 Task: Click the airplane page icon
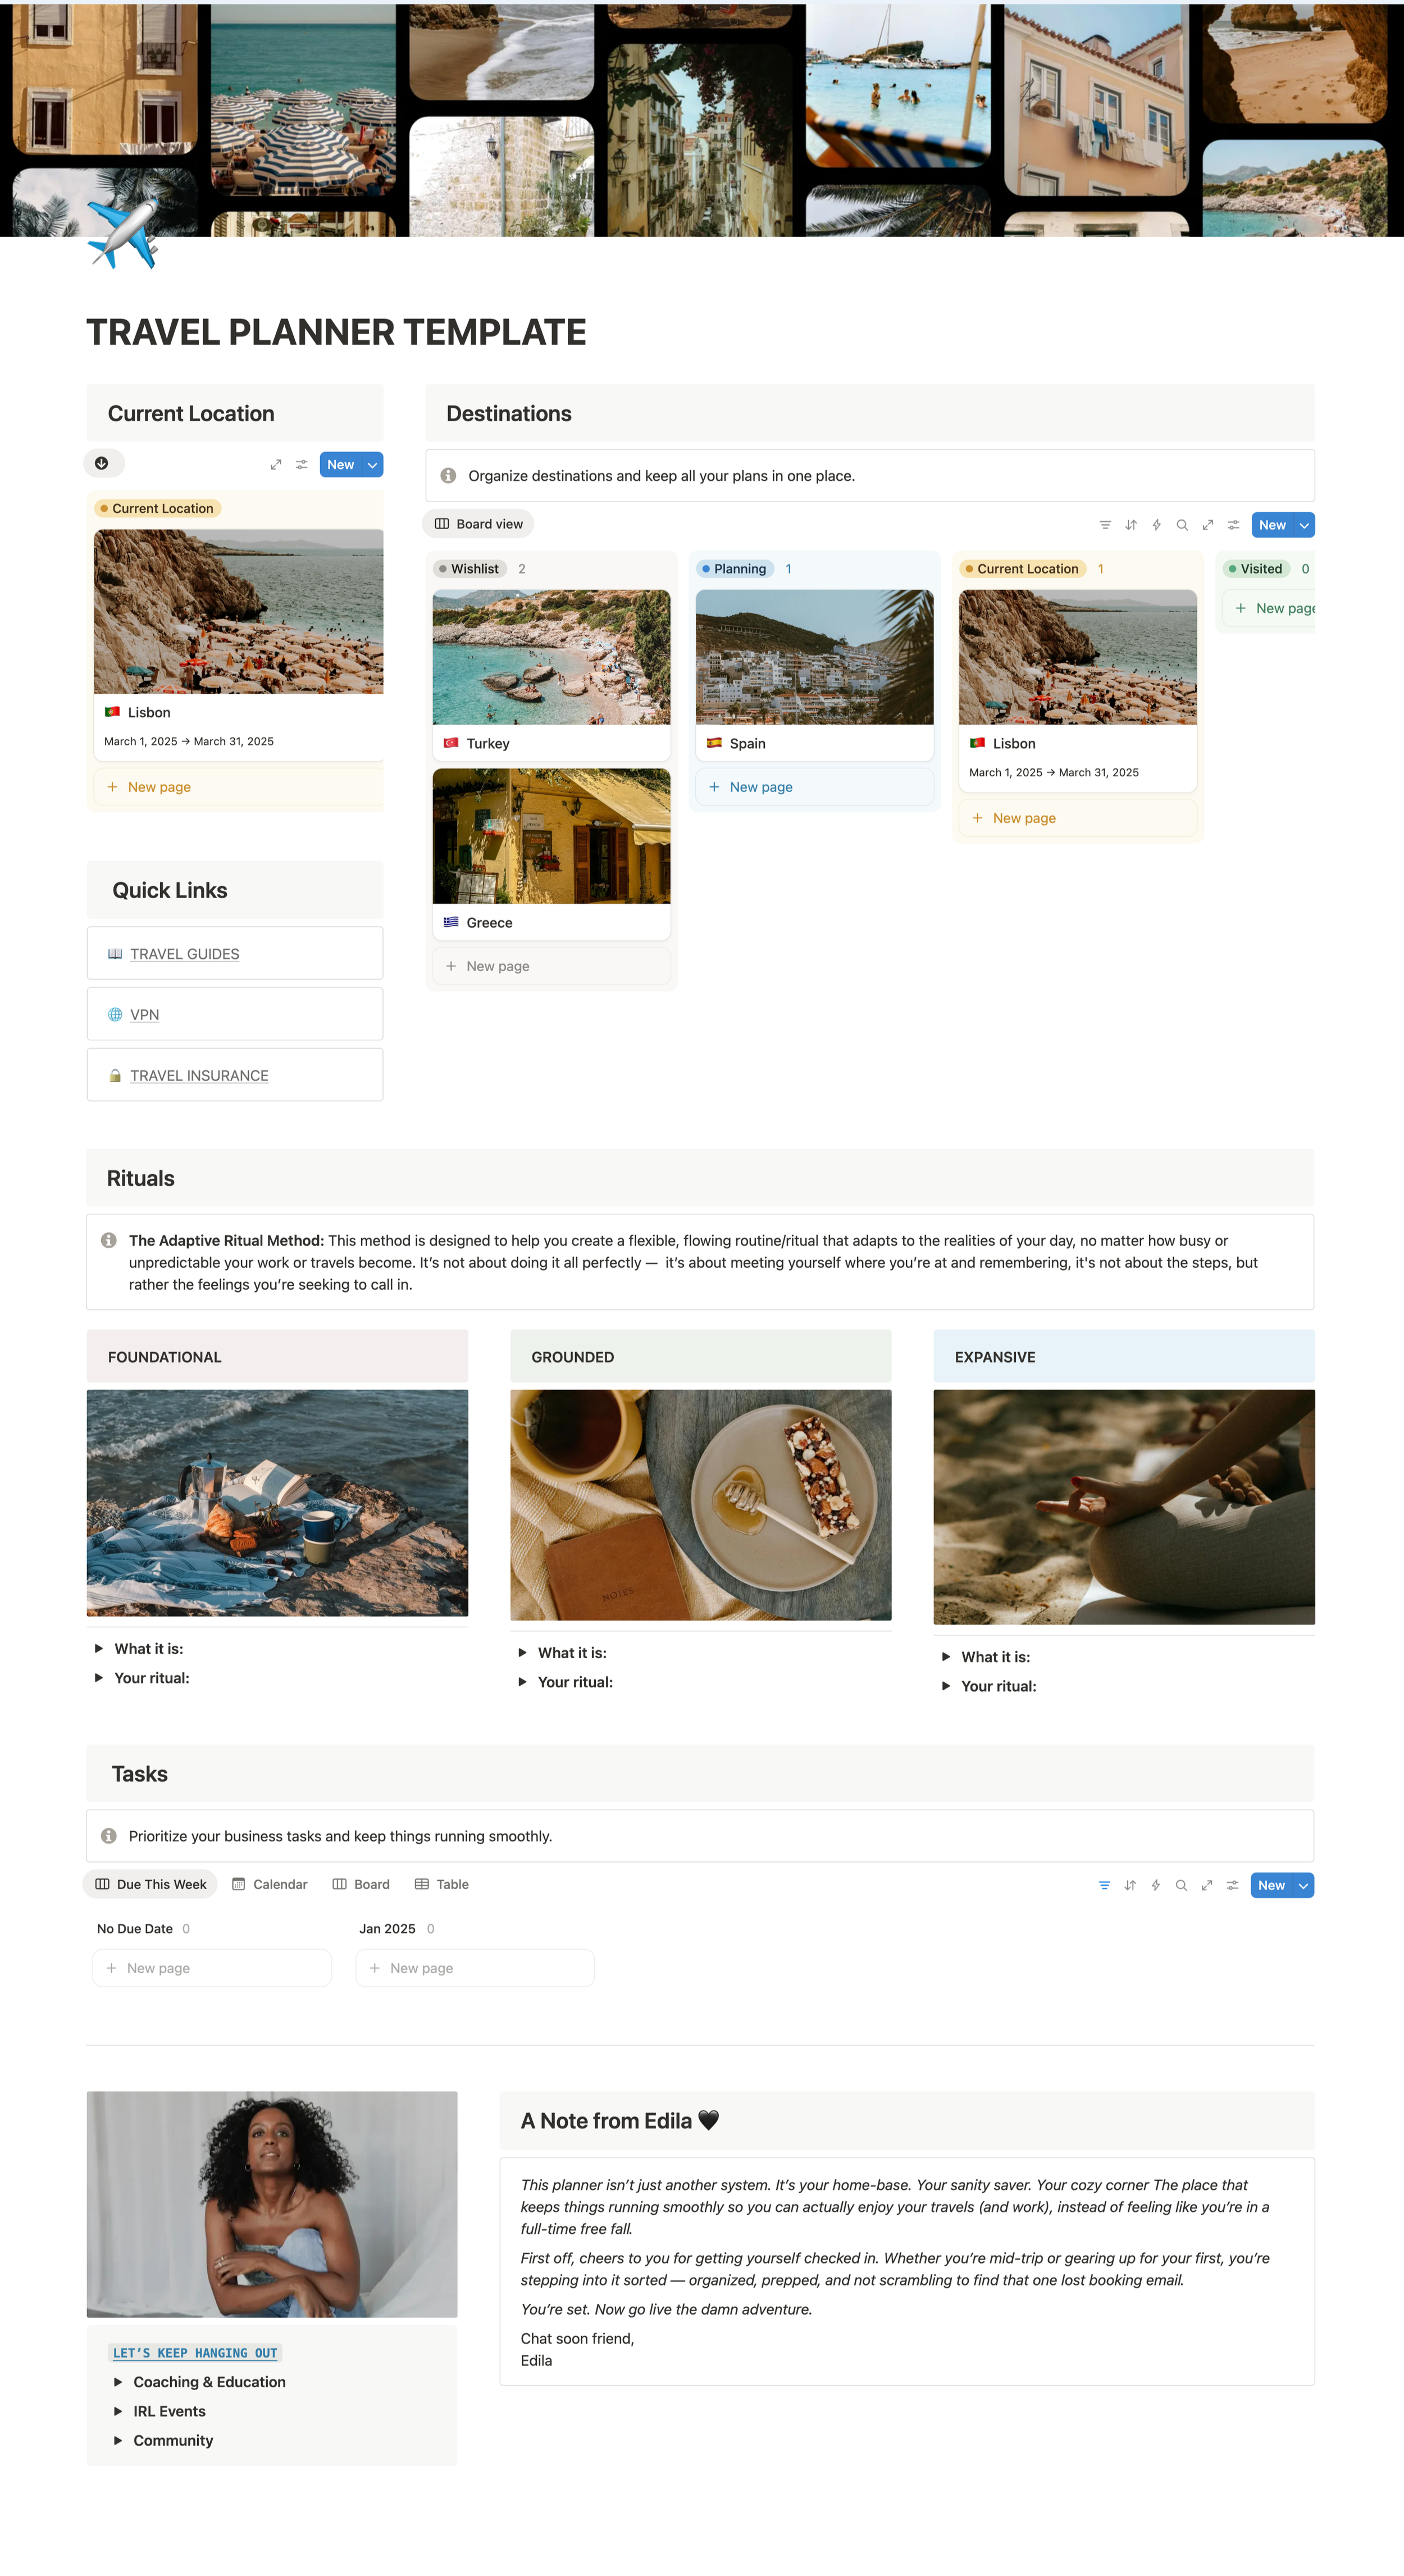[x=123, y=234]
